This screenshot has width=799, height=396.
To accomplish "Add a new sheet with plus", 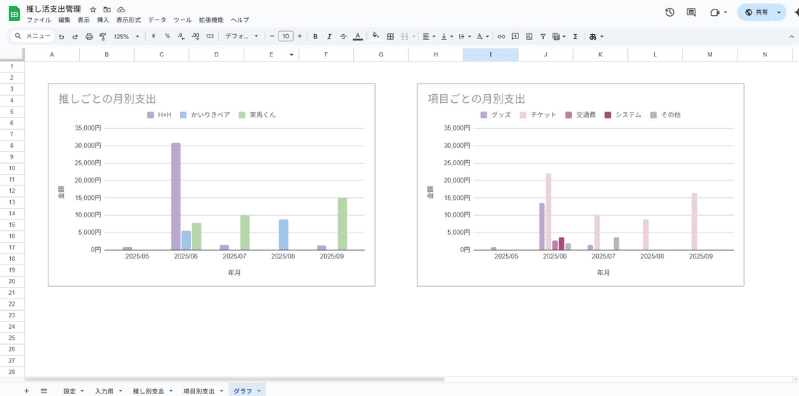I will click(26, 391).
